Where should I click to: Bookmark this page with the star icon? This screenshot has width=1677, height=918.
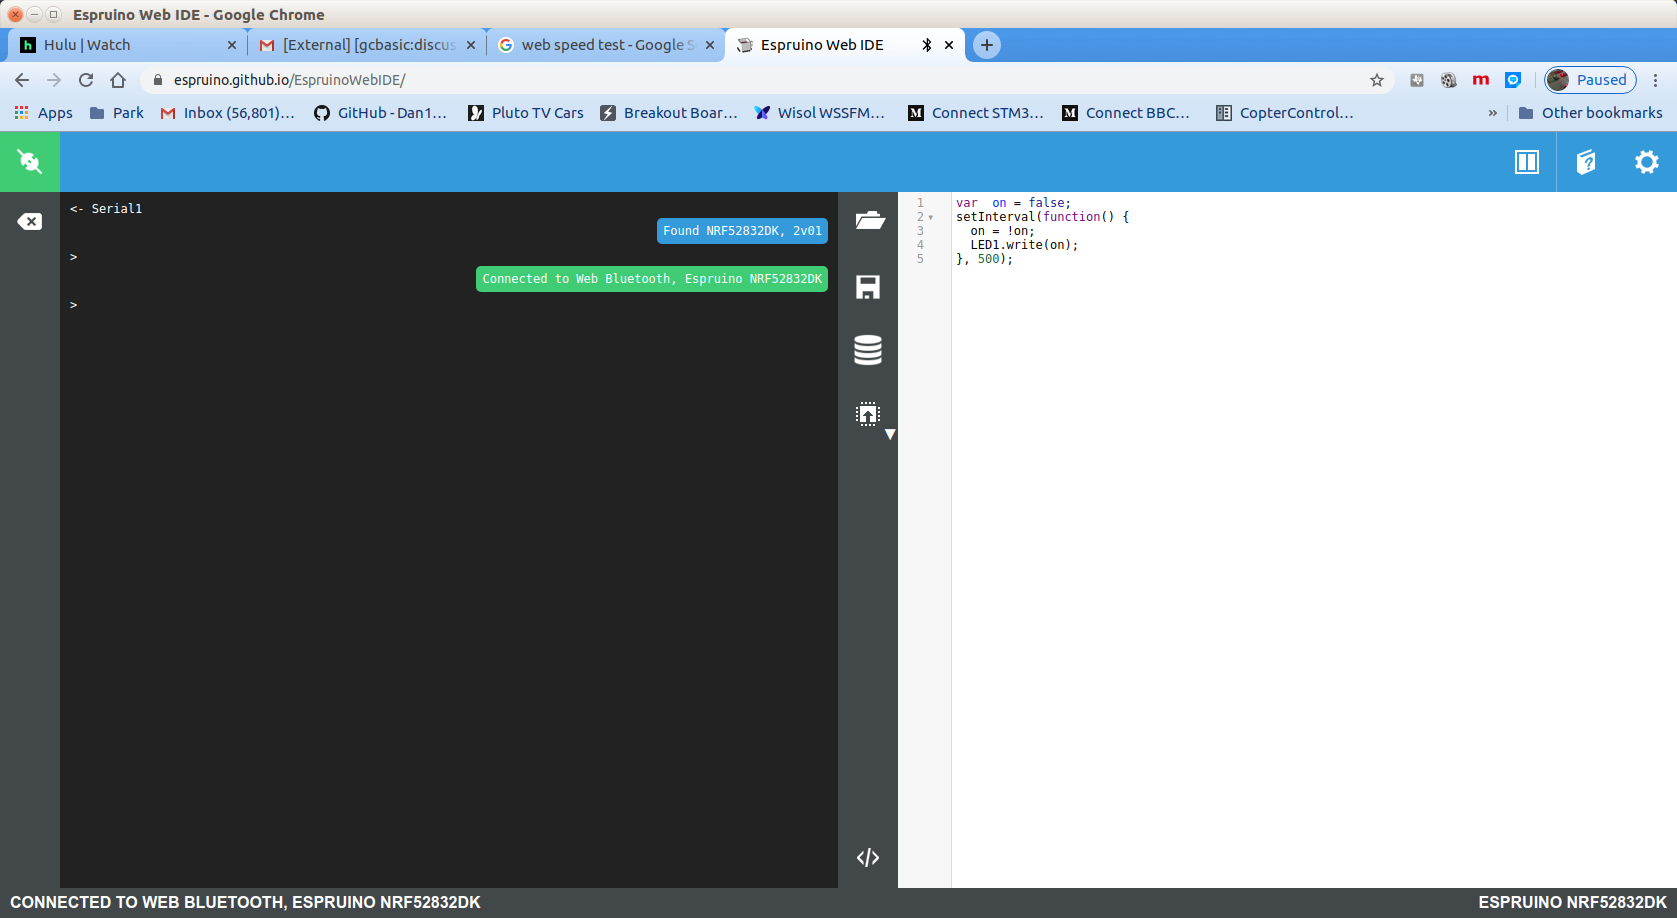[1377, 80]
